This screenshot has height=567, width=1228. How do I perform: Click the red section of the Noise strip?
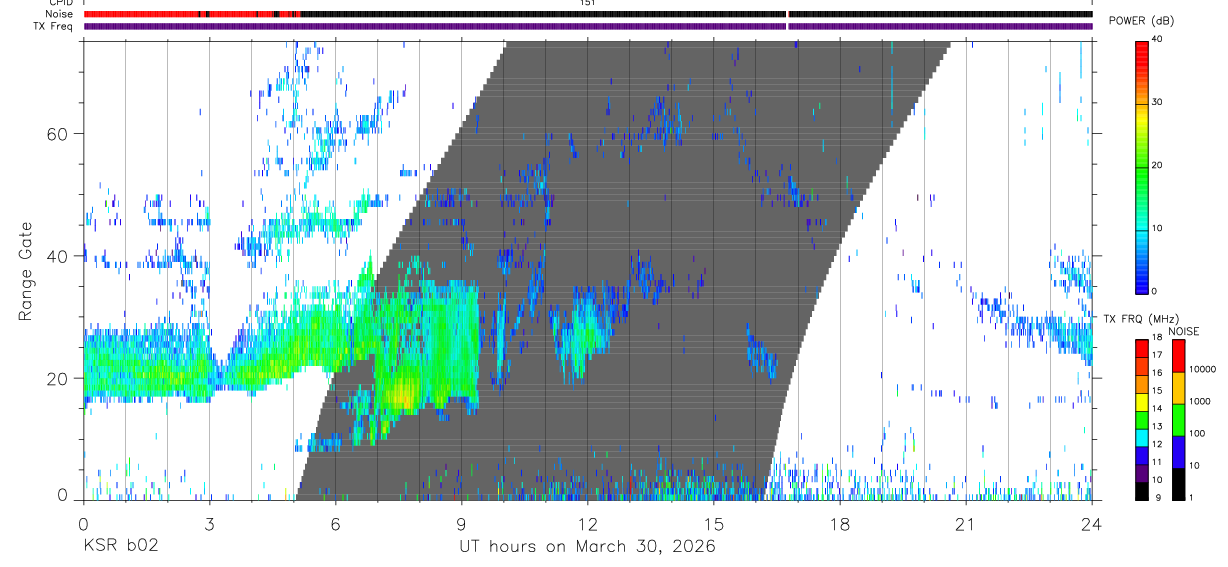coord(191,14)
